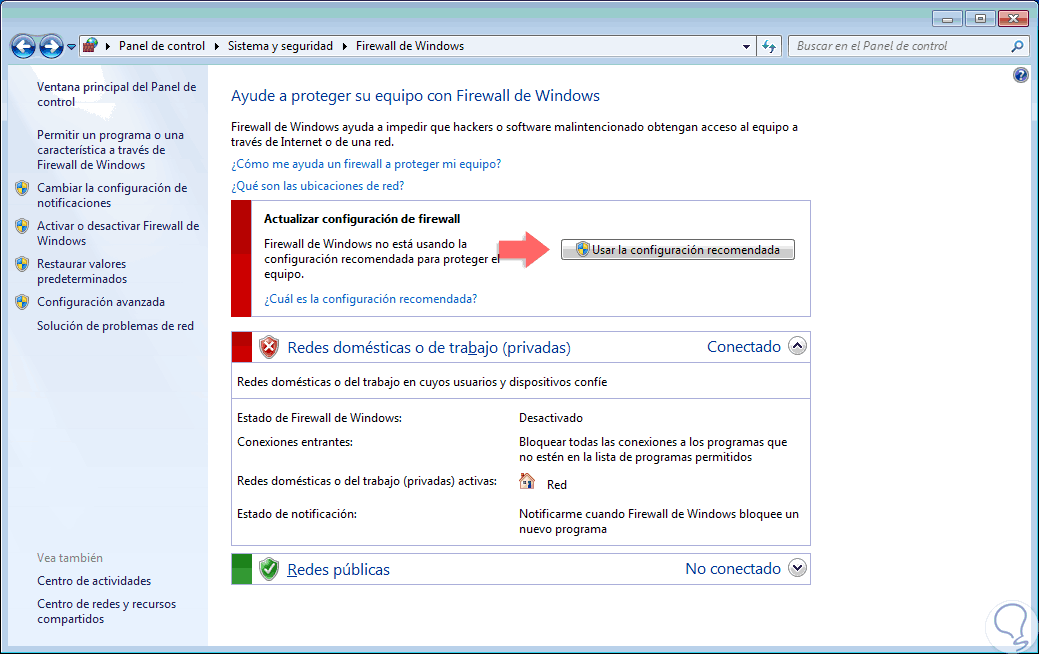
Task: Click Ayude a proteger su equipo title
Action: 415,95
